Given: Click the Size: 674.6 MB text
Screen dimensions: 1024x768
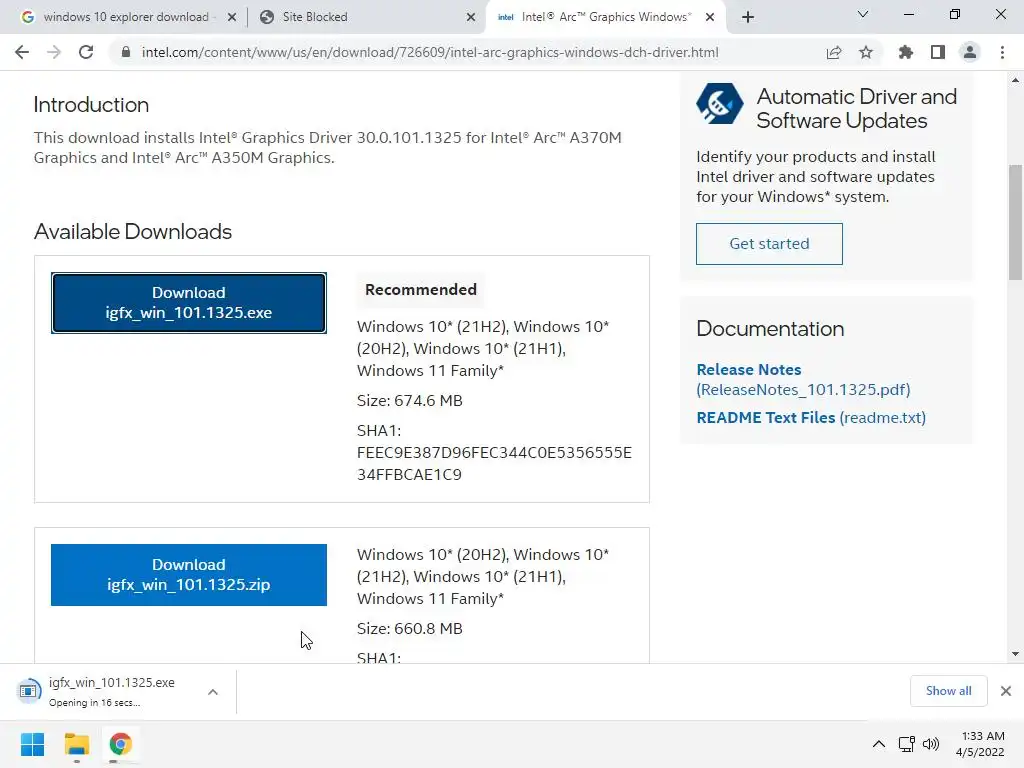Looking at the screenshot, I should (409, 400).
